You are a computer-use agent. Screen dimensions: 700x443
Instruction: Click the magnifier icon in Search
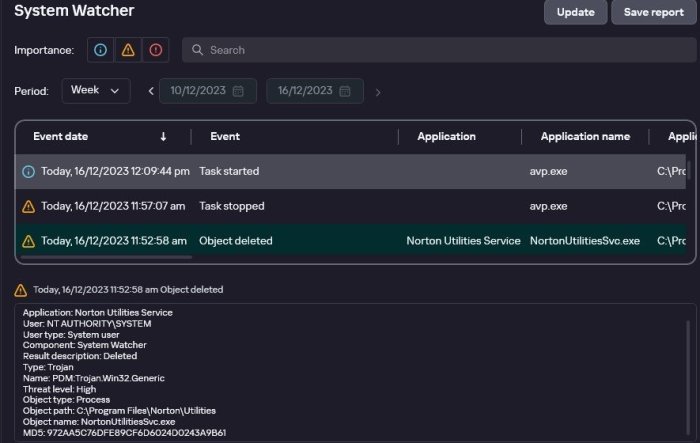pos(197,50)
